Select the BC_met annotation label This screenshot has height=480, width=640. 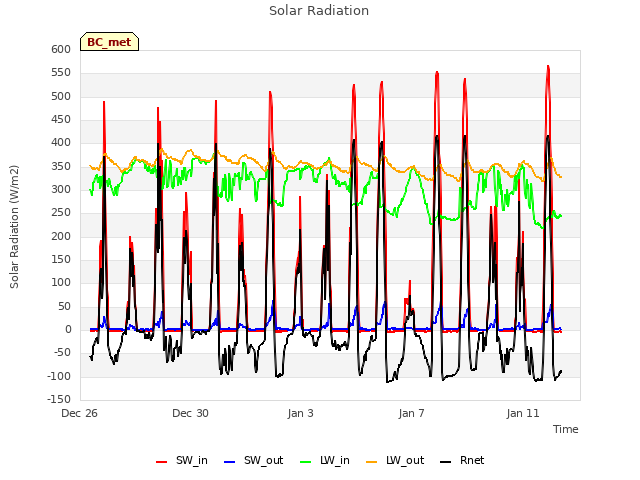[109, 42]
